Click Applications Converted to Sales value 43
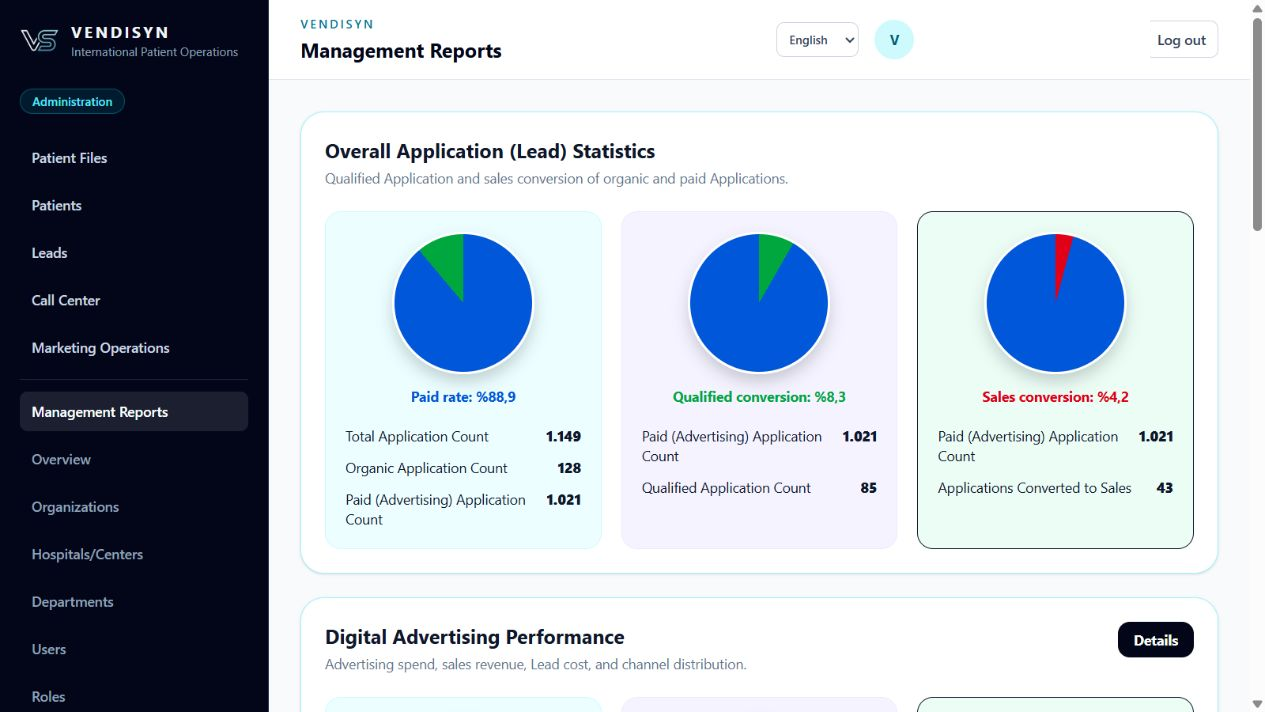The width and height of the screenshot is (1265, 712). click(1164, 488)
